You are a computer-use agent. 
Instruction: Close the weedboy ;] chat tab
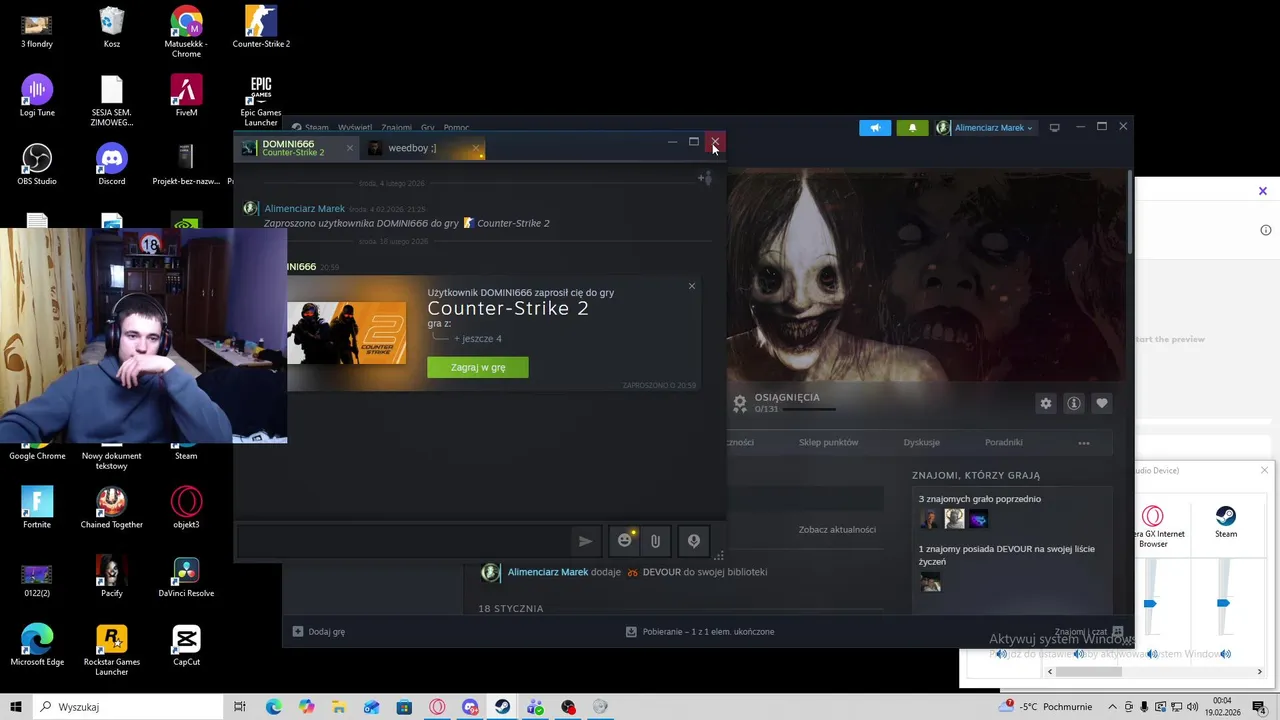pos(475,148)
